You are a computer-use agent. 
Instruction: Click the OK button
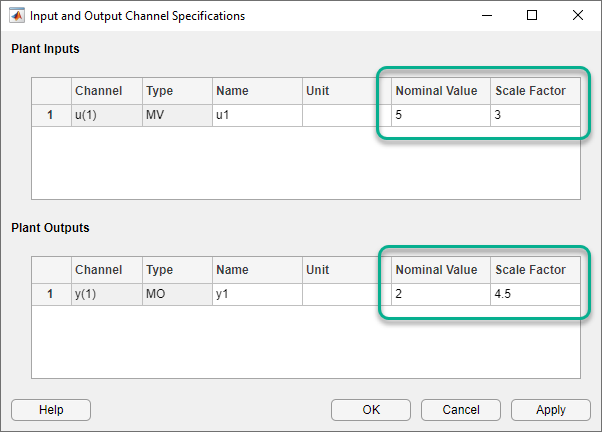click(x=371, y=410)
